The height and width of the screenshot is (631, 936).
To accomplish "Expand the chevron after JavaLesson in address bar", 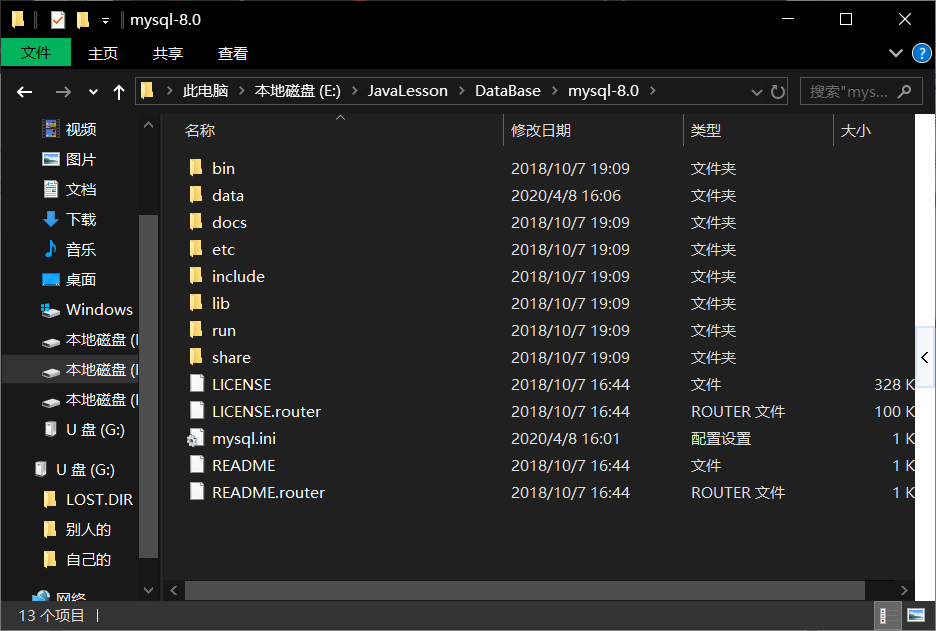I will point(461,91).
